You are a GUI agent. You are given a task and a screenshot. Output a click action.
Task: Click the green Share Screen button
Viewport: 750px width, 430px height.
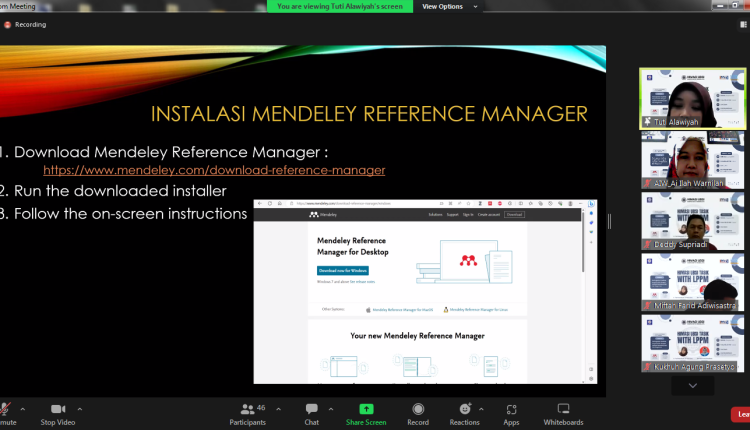pos(366,414)
